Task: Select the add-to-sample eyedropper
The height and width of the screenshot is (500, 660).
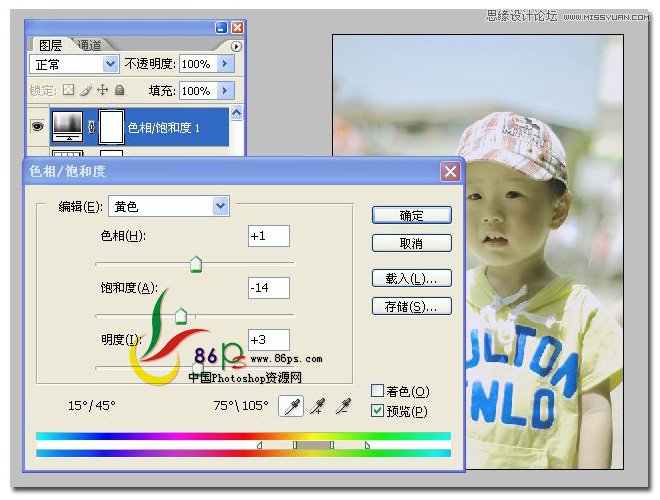Action: coord(317,407)
